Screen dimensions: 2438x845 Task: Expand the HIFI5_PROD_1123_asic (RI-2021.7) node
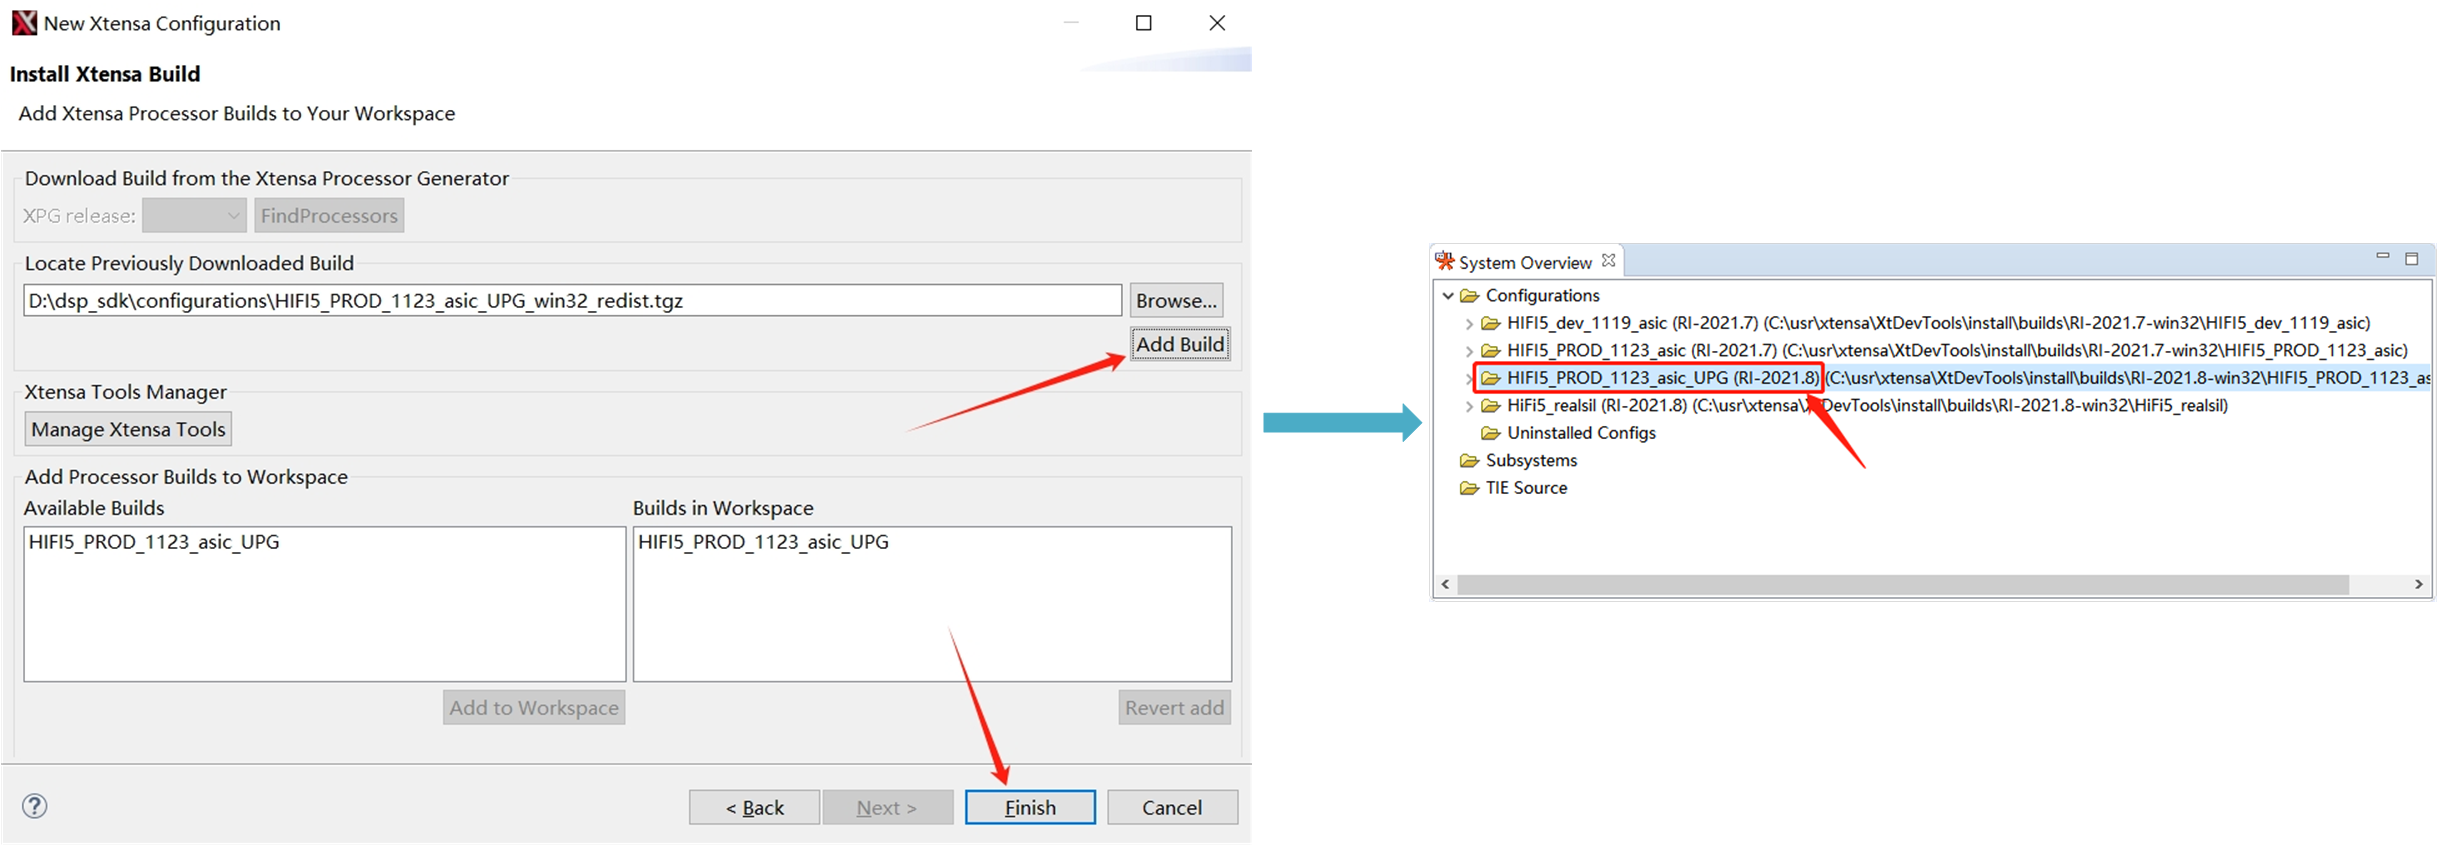pos(1469,351)
